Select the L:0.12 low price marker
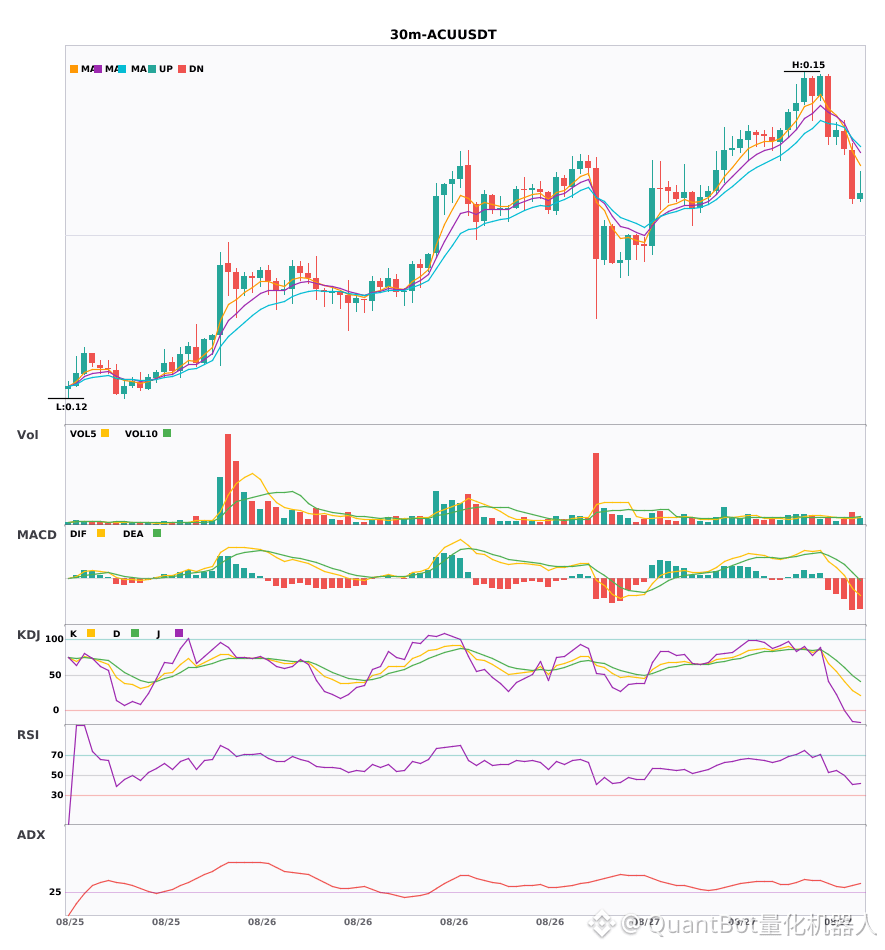This screenshot has height=950, width=885. (71, 407)
